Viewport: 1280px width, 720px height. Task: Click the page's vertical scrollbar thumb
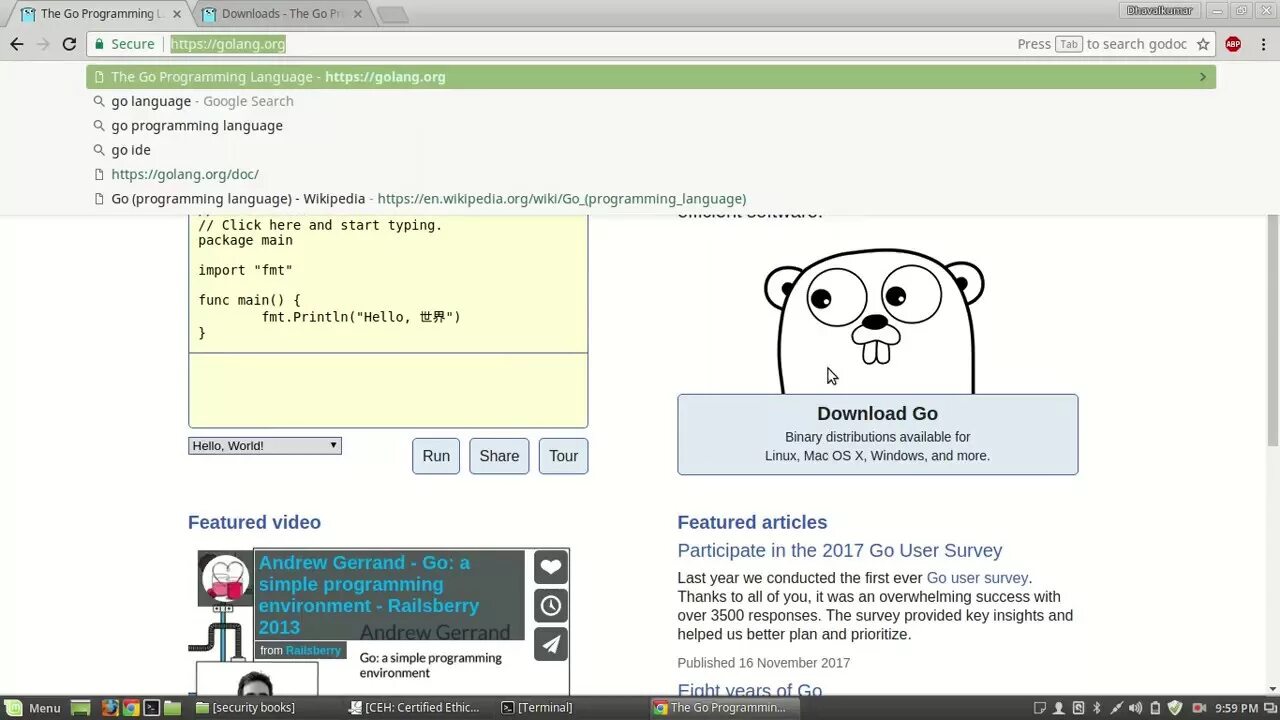click(1272, 330)
